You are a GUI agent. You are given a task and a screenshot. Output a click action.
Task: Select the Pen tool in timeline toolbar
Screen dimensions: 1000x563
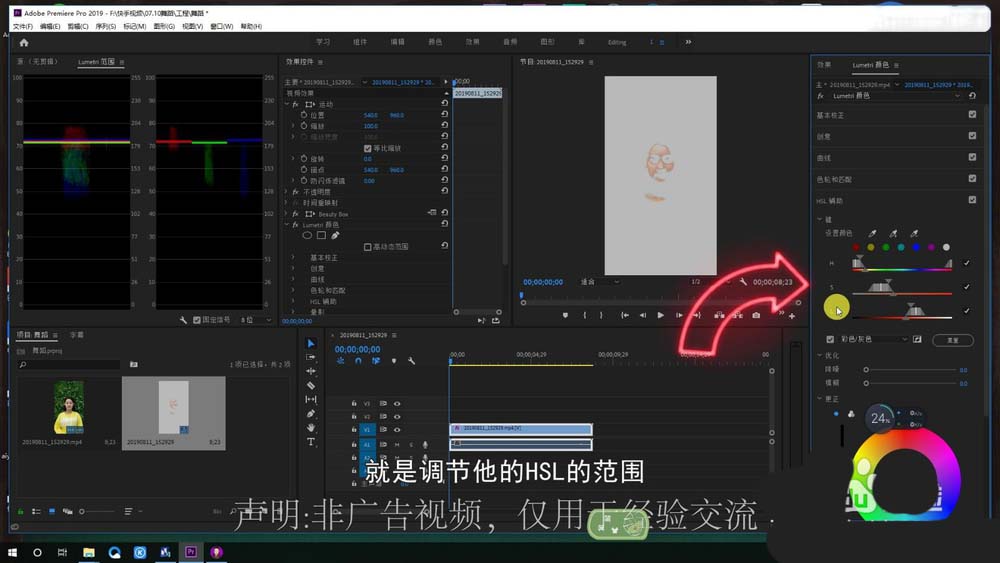click(x=311, y=413)
